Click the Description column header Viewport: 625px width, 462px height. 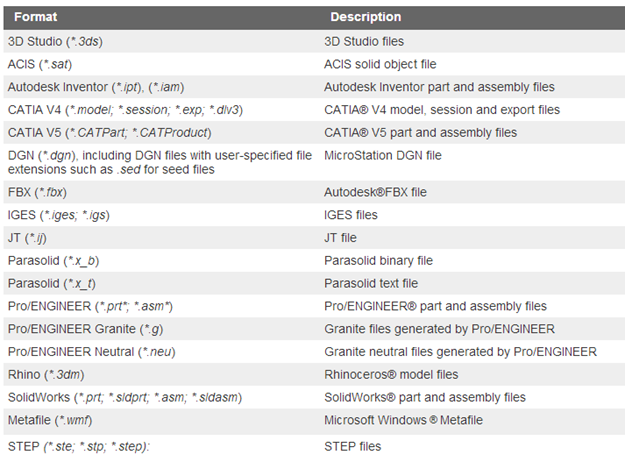(x=366, y=17)
